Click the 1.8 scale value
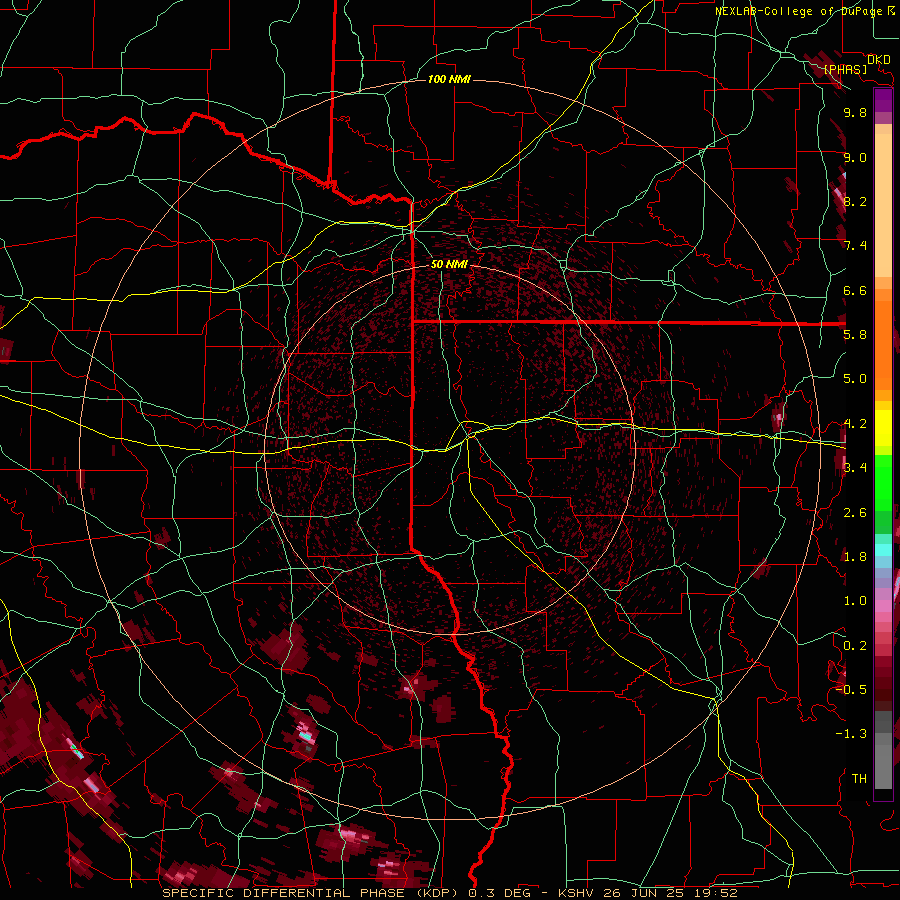Screen dimensions: 900x900 pyautogui.click(x=855, y=557)
